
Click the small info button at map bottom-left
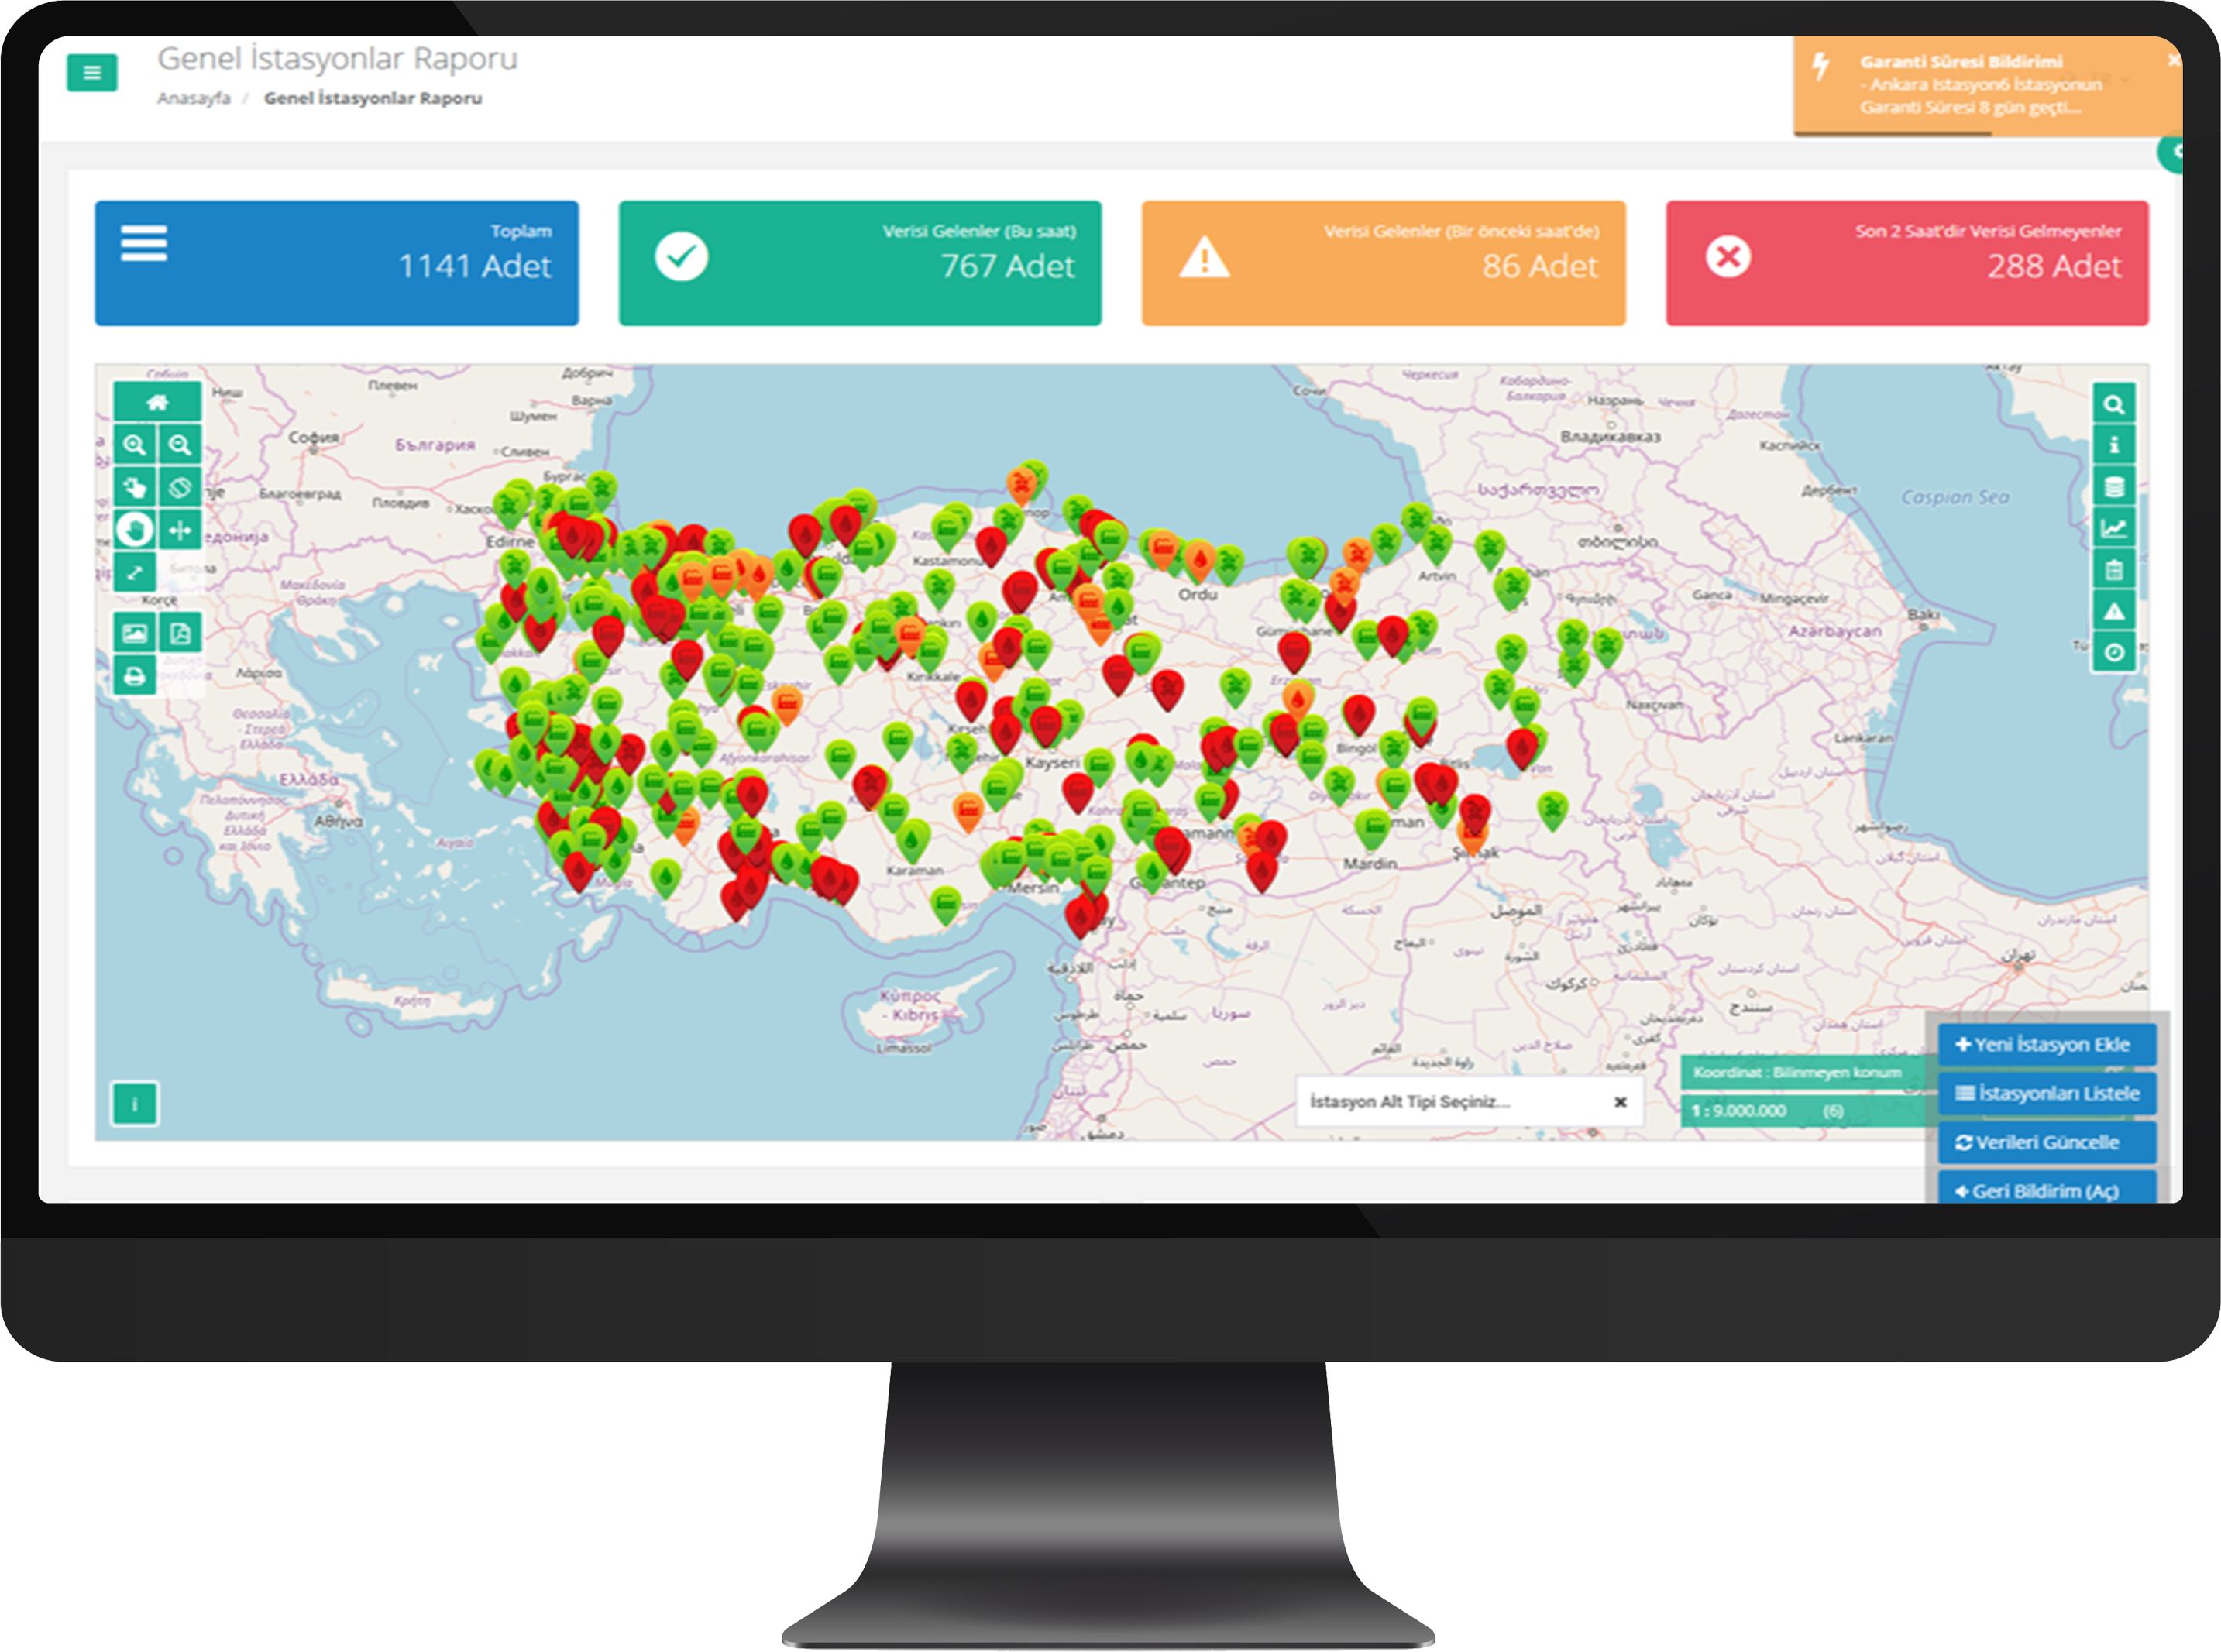click(x=135, y=1104)
